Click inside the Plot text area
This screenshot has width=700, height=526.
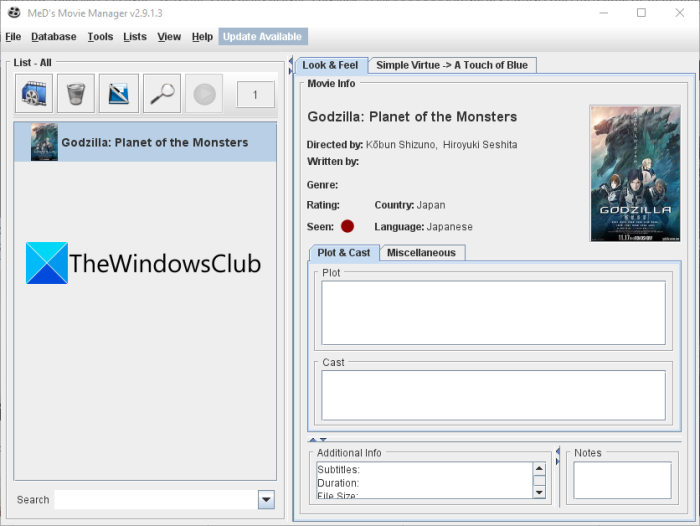point(493,313)
